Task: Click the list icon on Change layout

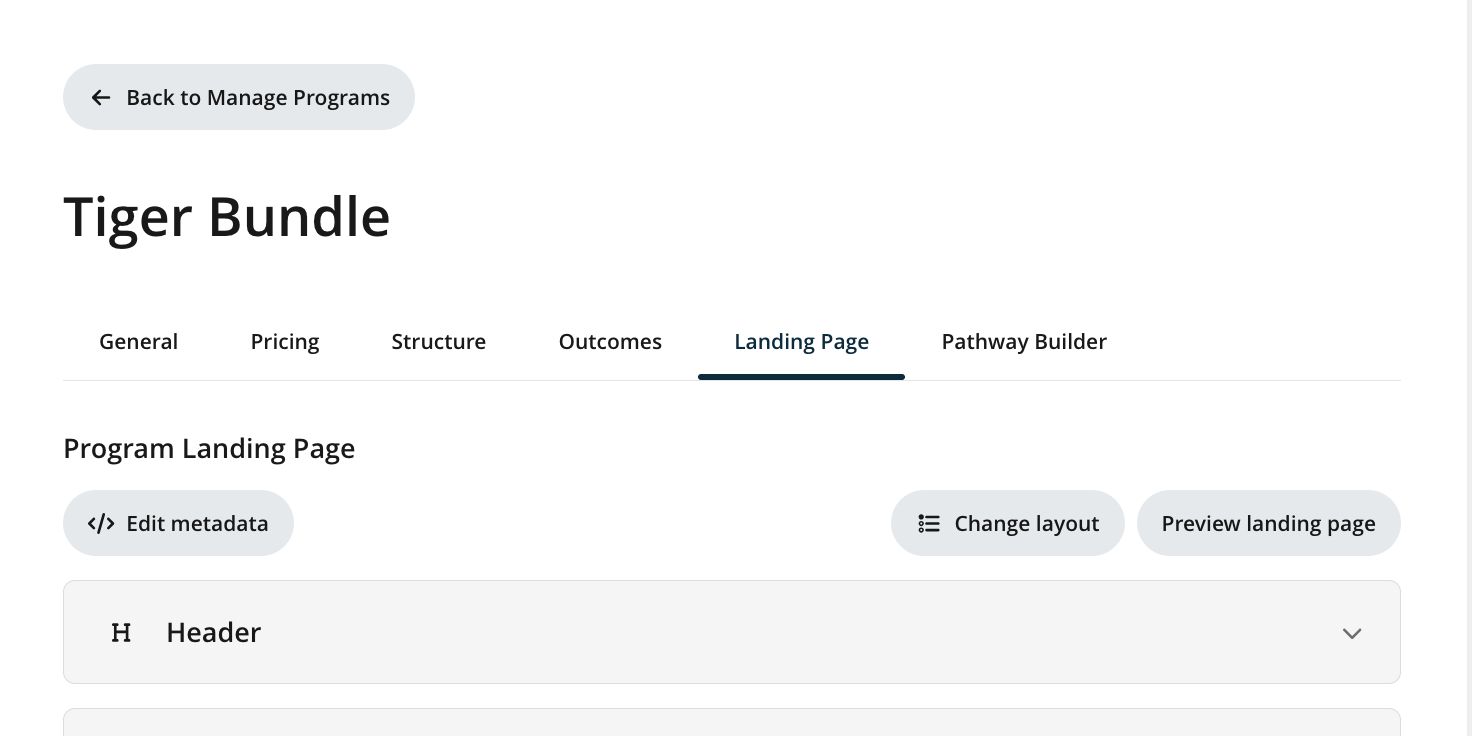Action: 929,524
